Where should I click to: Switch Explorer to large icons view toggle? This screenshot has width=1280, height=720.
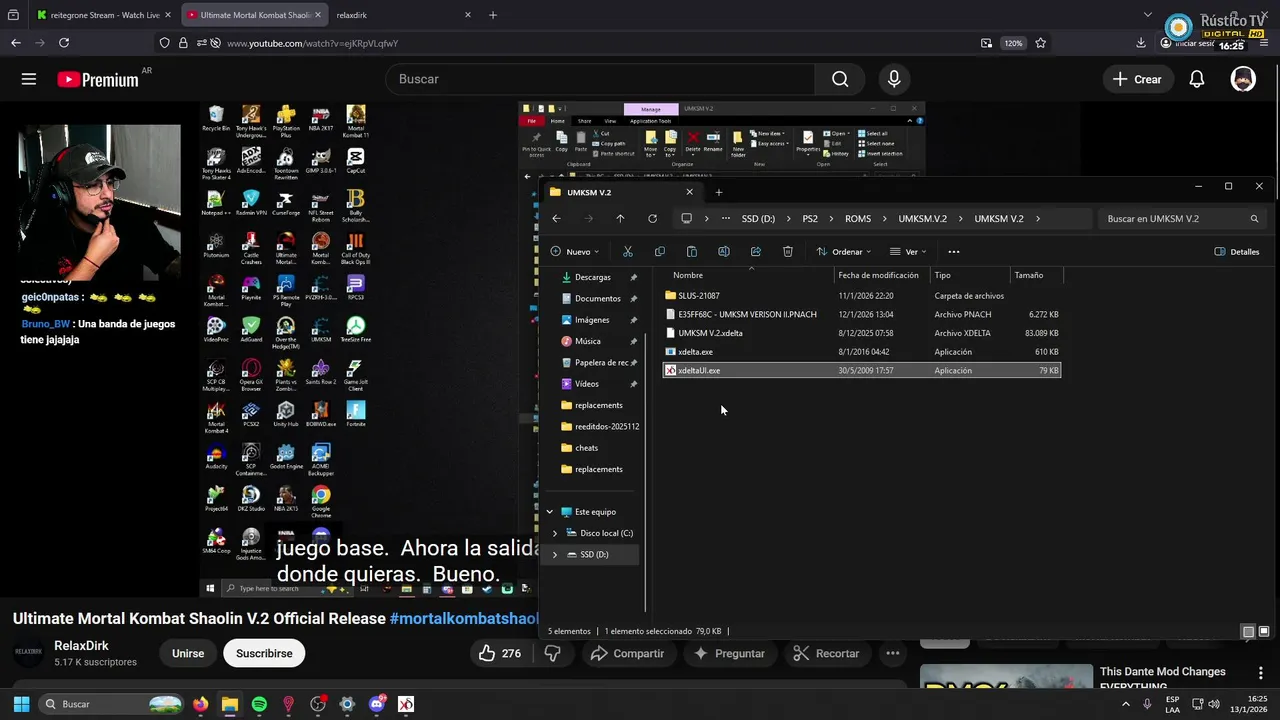click(1264, 632)
